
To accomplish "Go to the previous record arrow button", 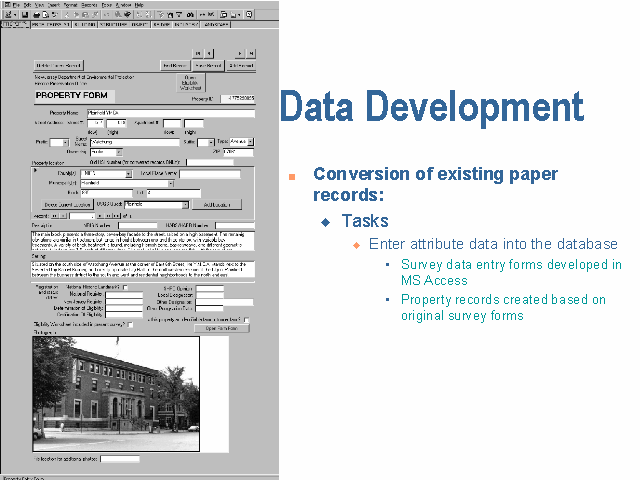I will pos(209,52).
